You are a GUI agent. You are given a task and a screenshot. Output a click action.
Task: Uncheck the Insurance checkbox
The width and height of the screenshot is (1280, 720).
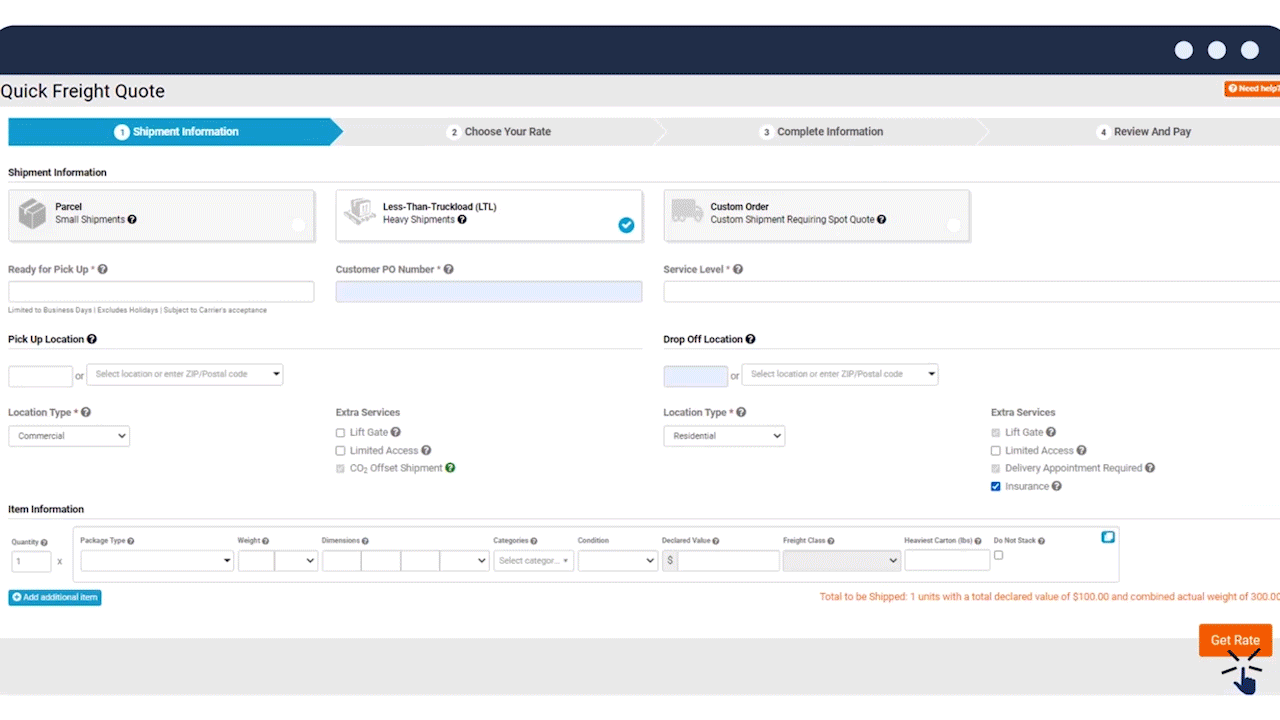pos(996,487)
